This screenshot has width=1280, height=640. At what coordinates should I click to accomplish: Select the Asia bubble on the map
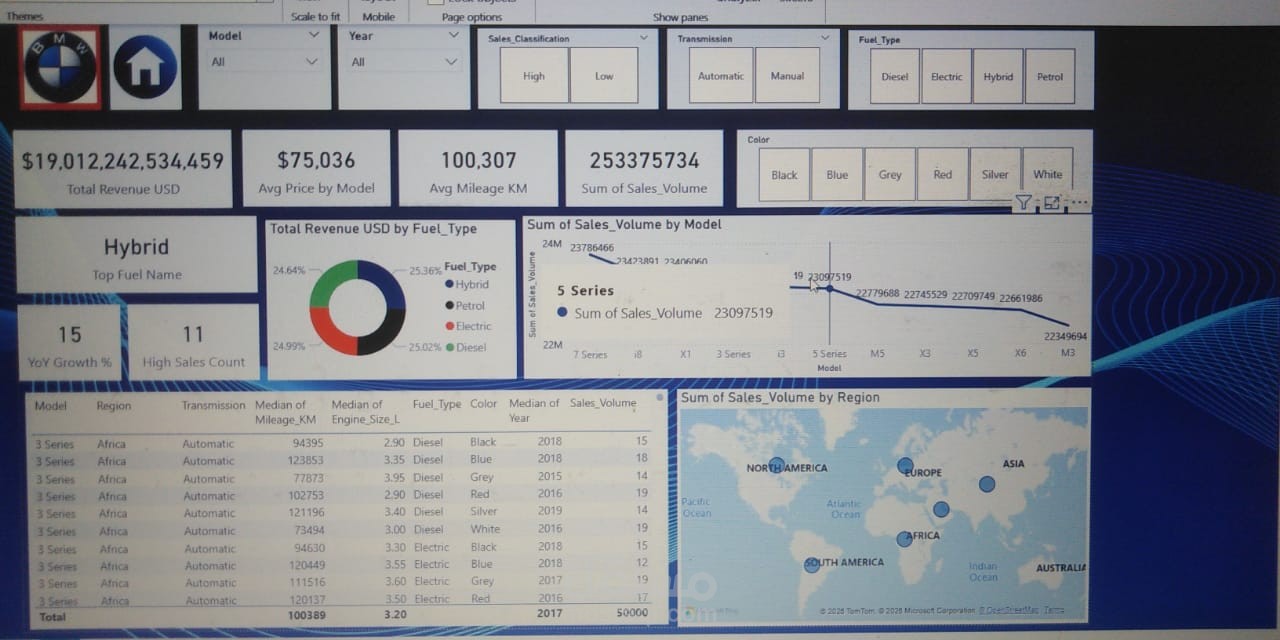[x=987, y=484]
